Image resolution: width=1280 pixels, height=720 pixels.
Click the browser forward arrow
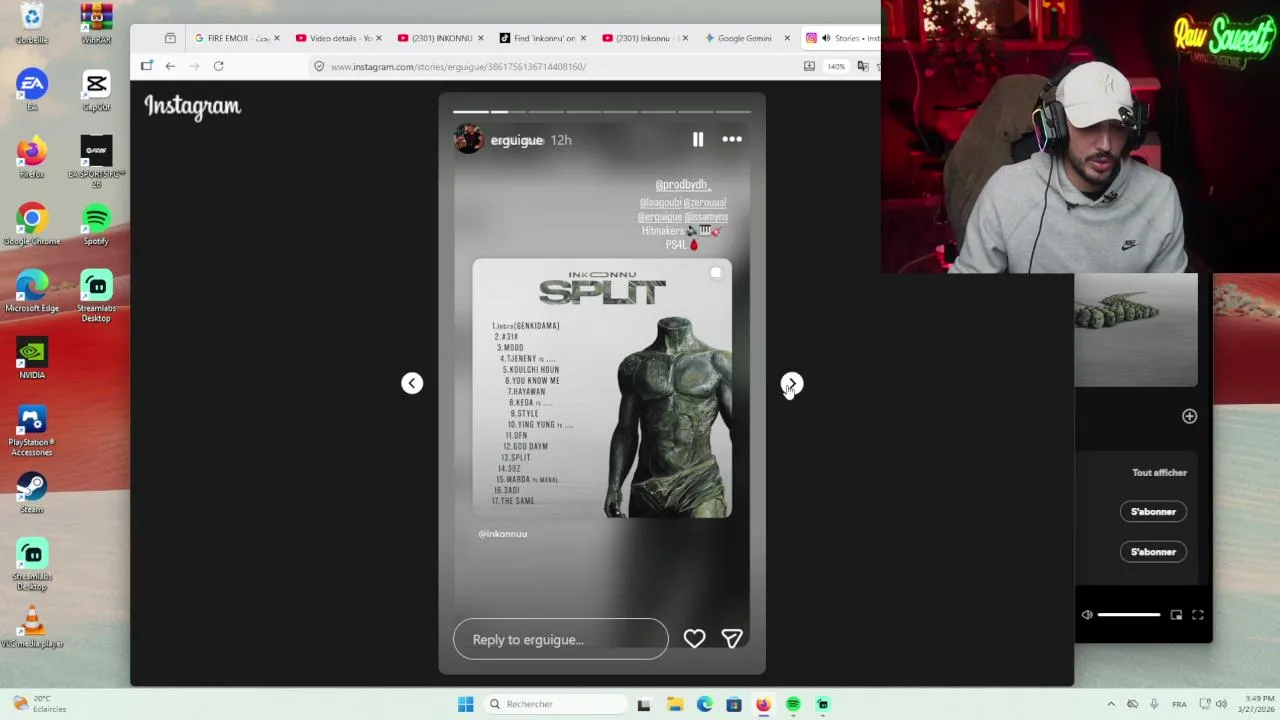[x=194, y=66]
